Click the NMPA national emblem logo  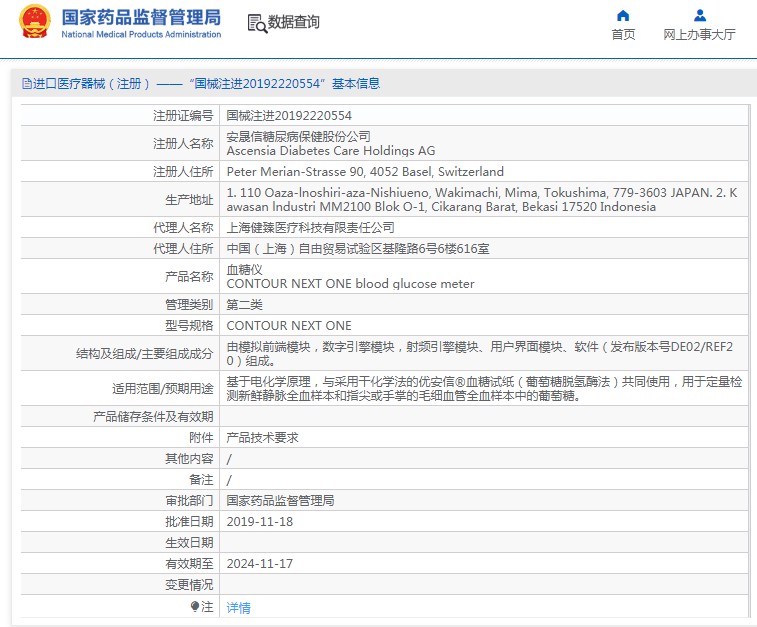35,22
